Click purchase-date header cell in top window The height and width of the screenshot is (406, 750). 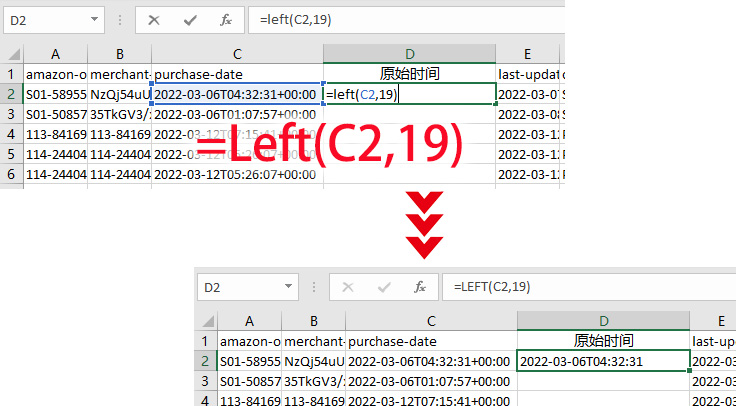pos(237,74)
